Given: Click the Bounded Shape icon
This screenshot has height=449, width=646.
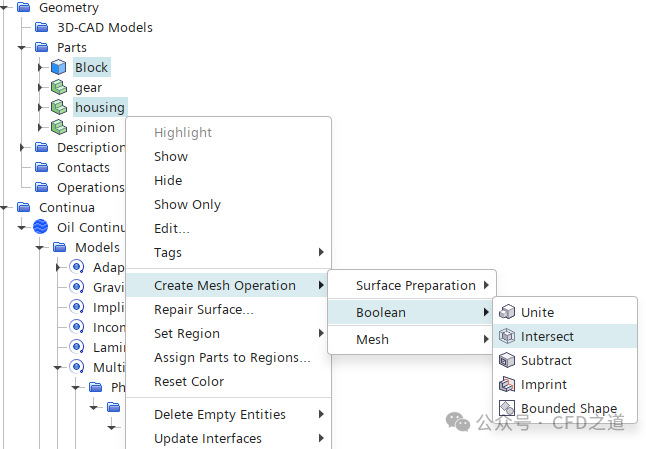Looking at the screenshot, I should pyautogui.click(x=508, y=408).
